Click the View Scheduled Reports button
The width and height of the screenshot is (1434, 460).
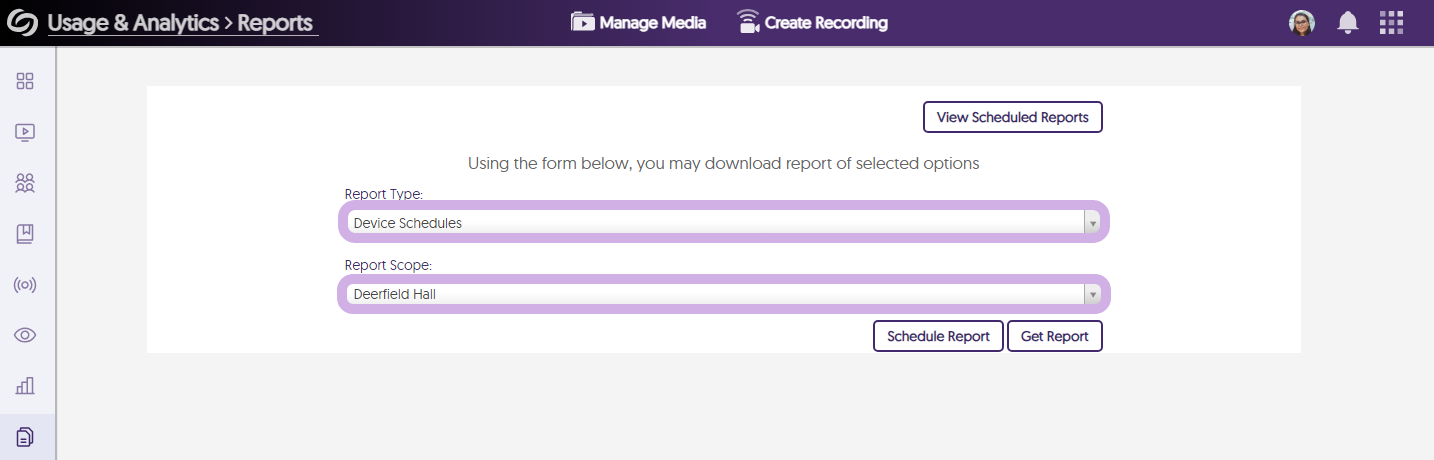click(x=1012, y=117)
